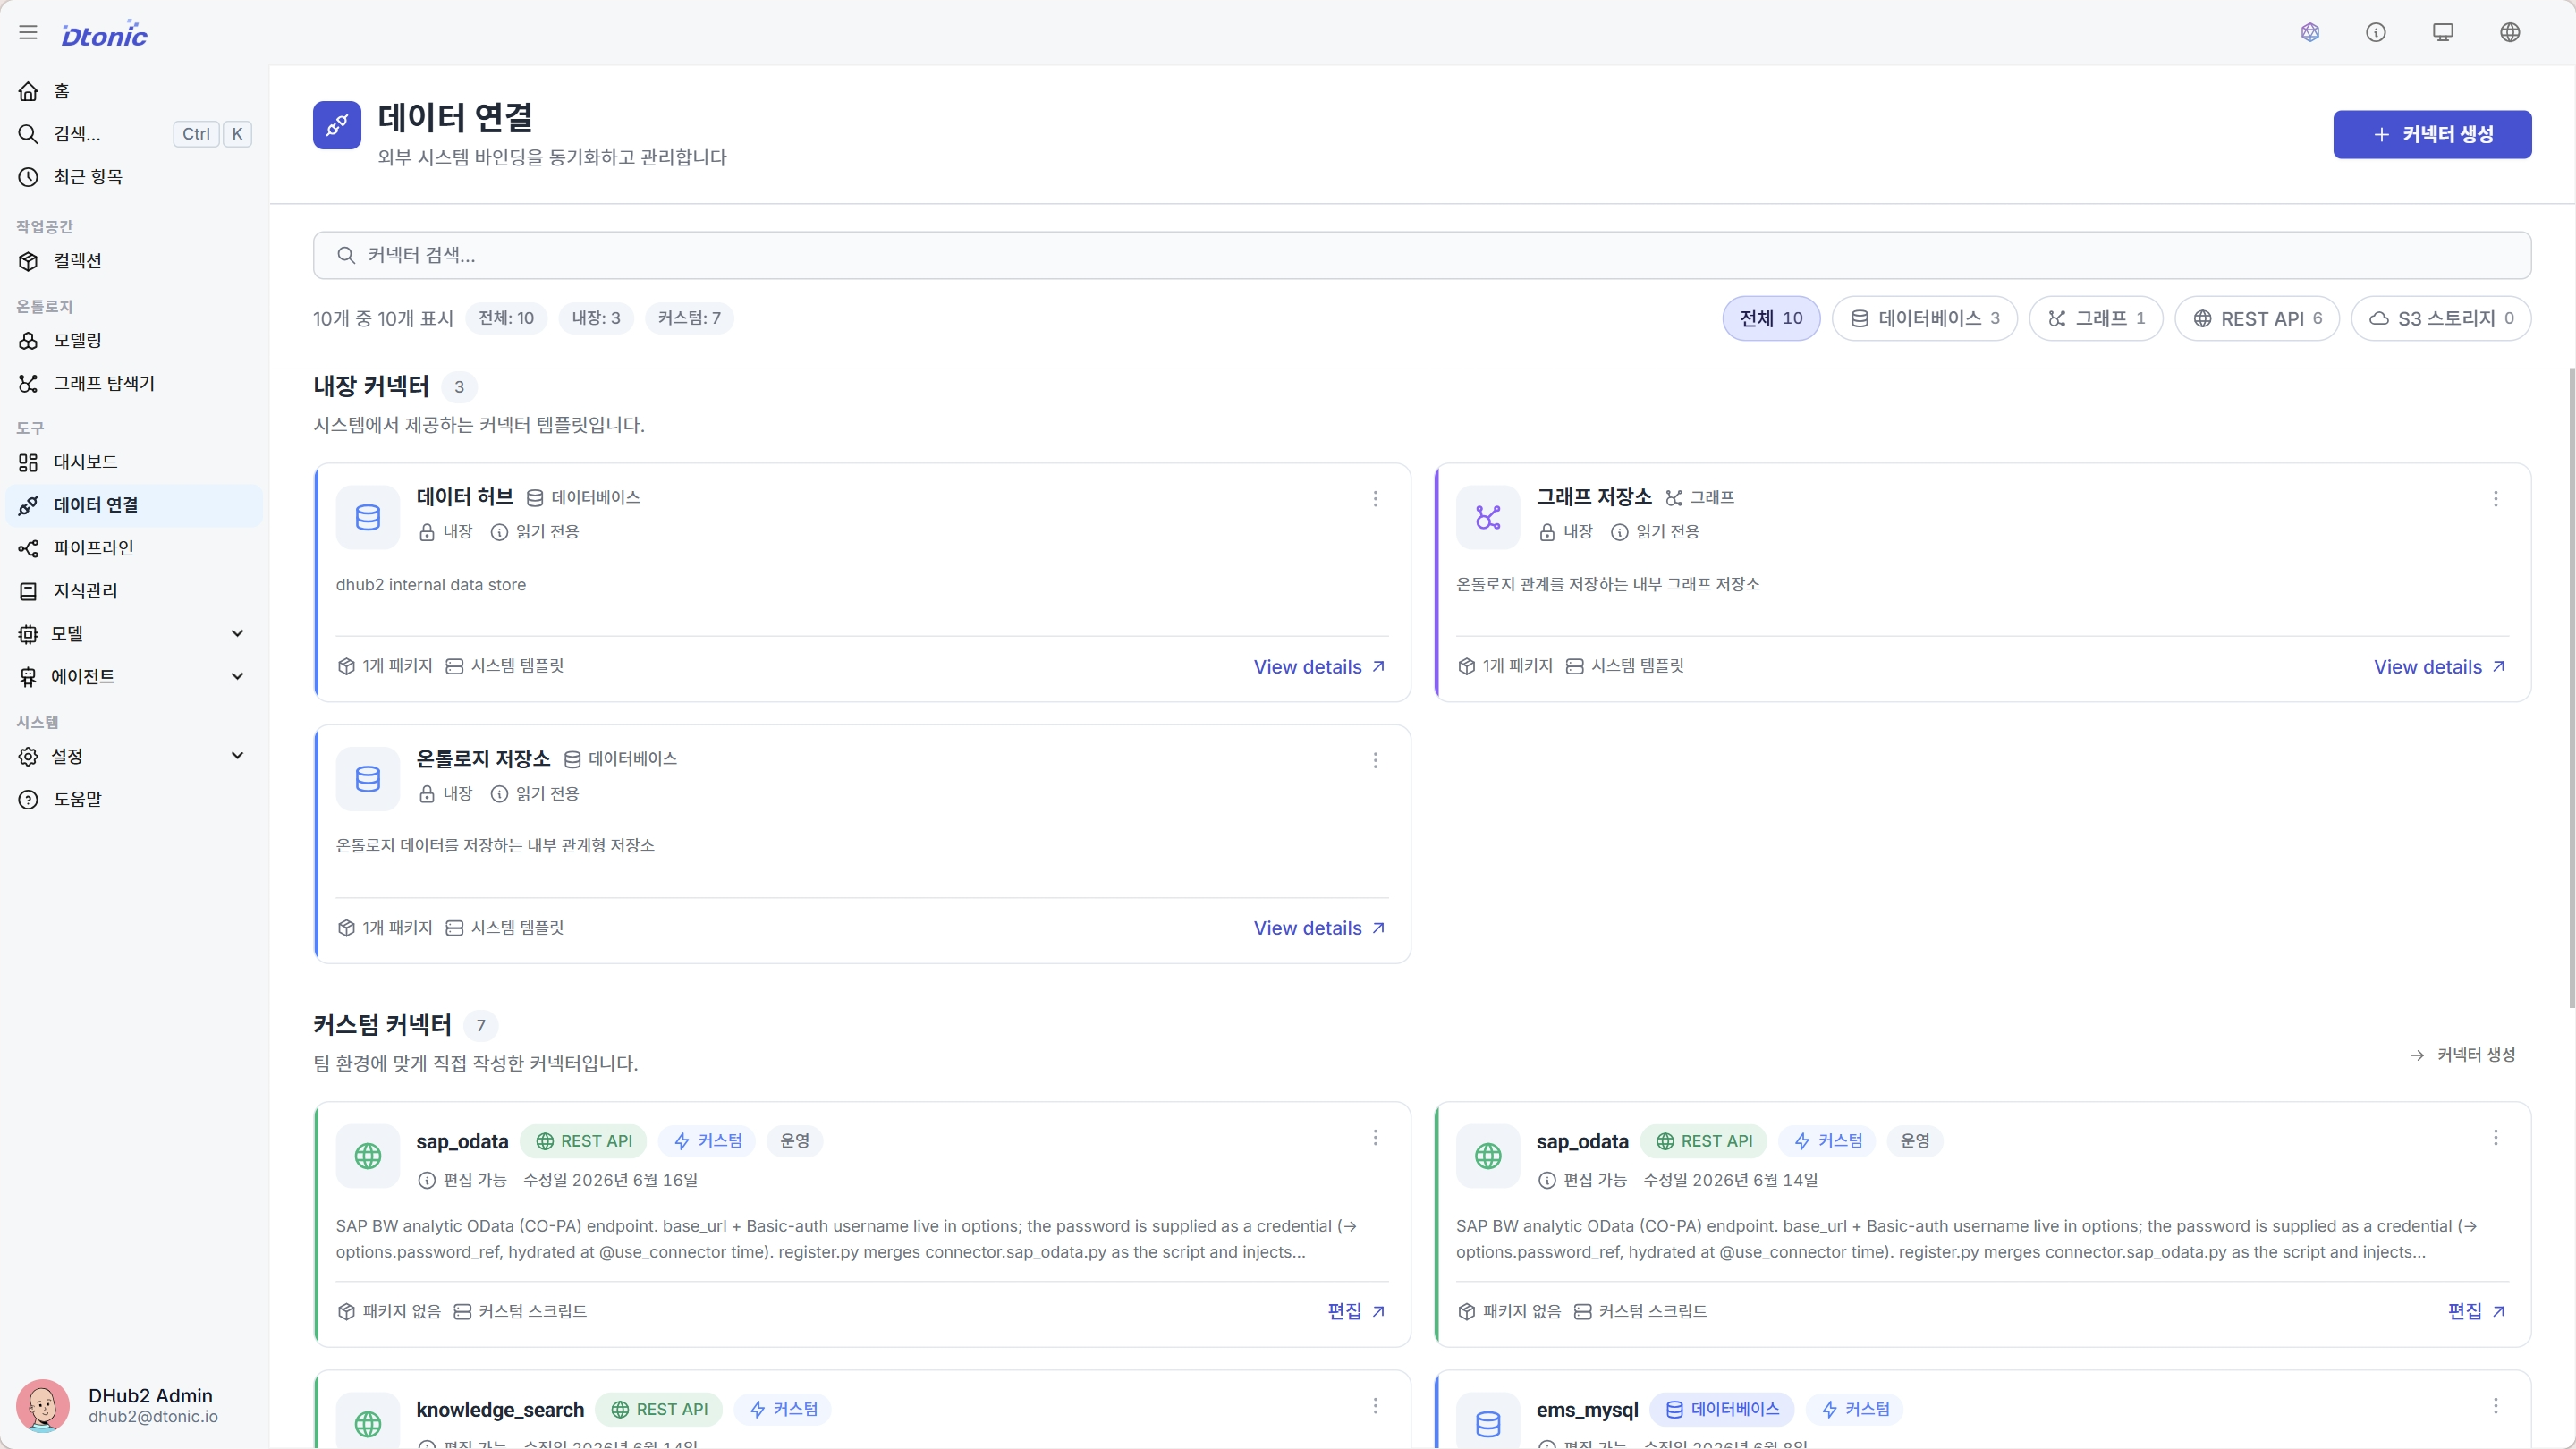Open the info icon in top bar
Screen dimensions: 2576x1449
coord(2376,33)
